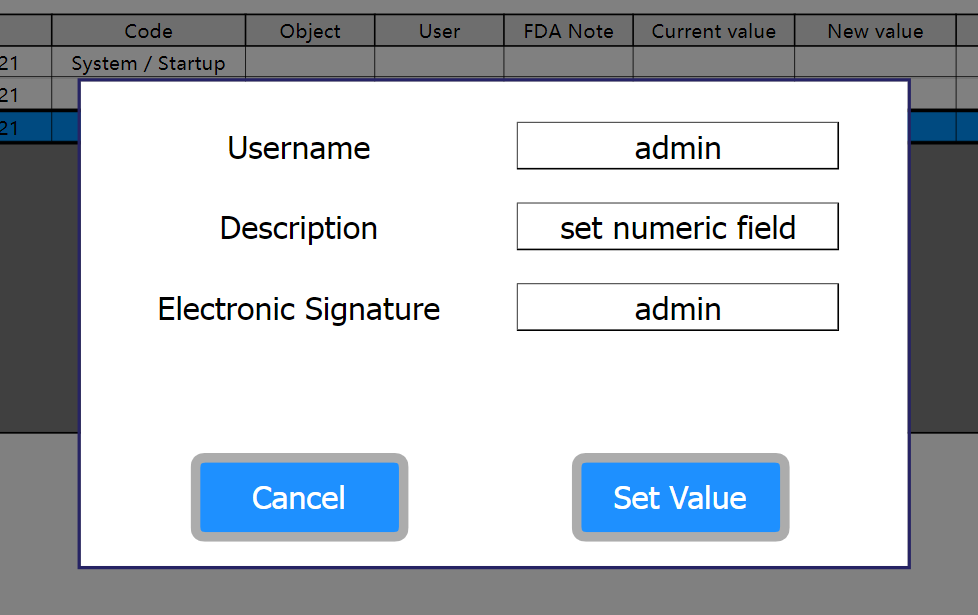Click the Username input field

point(677,146)
